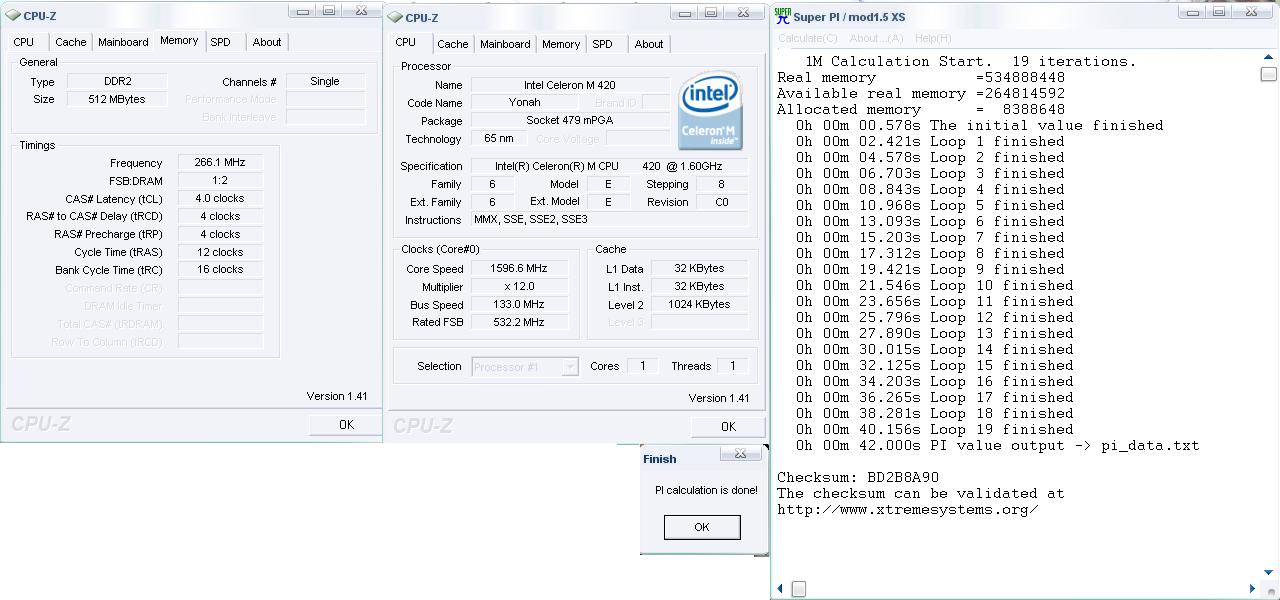The image size is (1280, 600).
Task: Open Memory tab in middle CPU-Z window
Action: coord(561,44)
